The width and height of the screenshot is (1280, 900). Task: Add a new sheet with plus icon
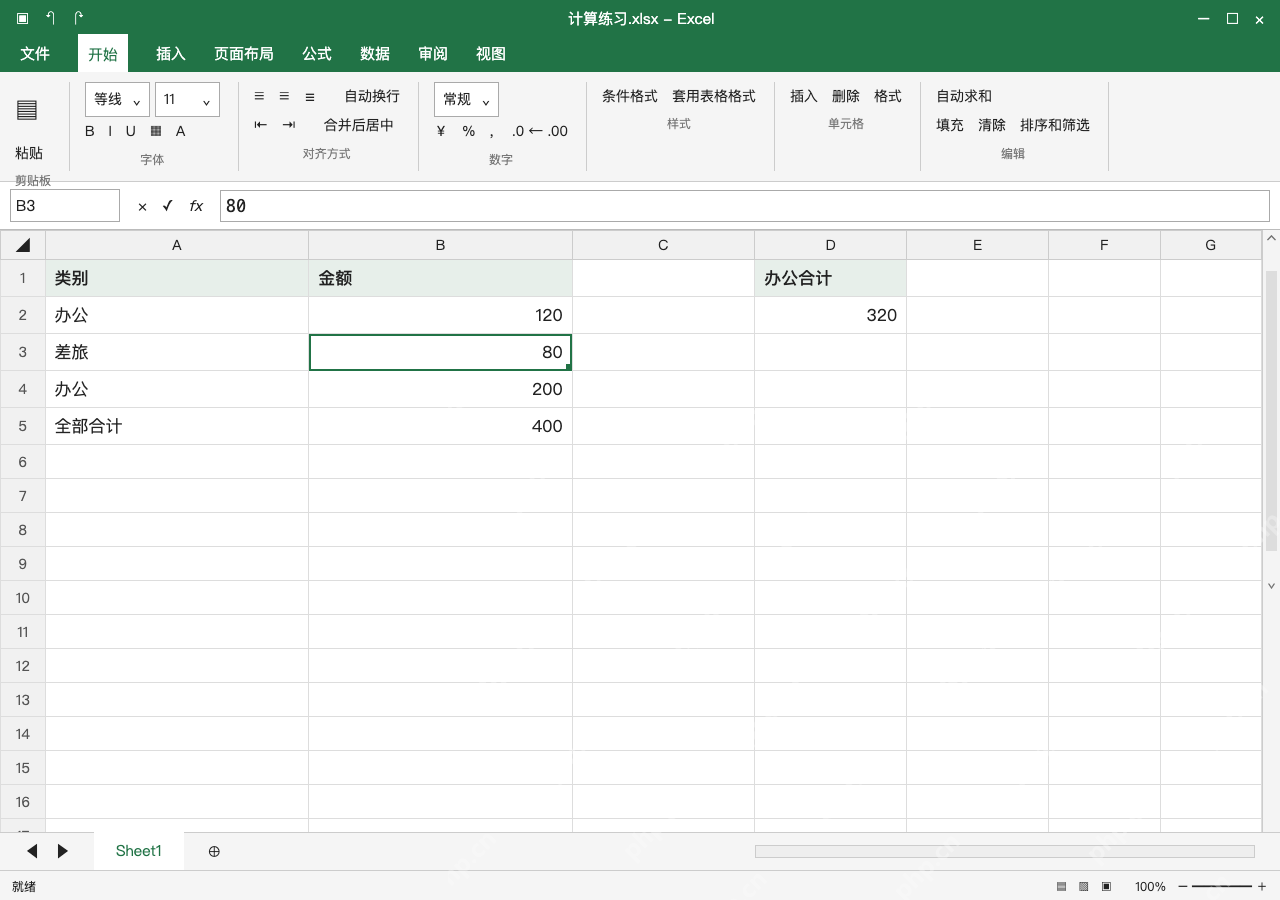[214, 851]
